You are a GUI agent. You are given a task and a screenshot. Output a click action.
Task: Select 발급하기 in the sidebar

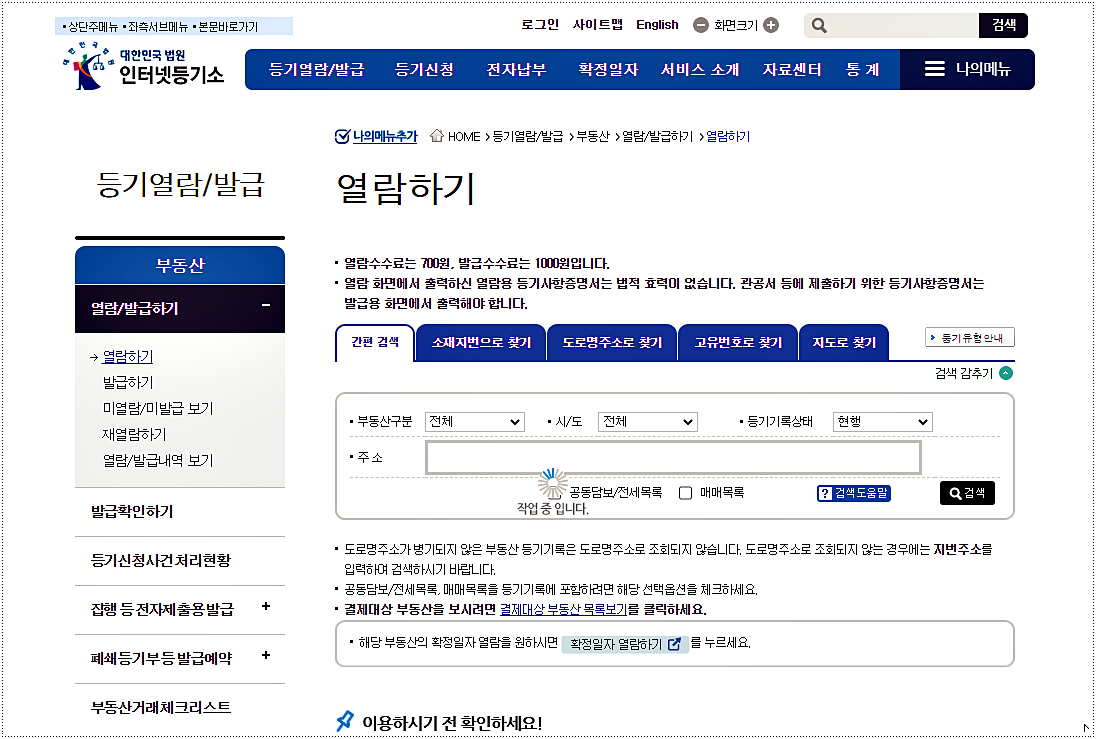click(128, 382)
